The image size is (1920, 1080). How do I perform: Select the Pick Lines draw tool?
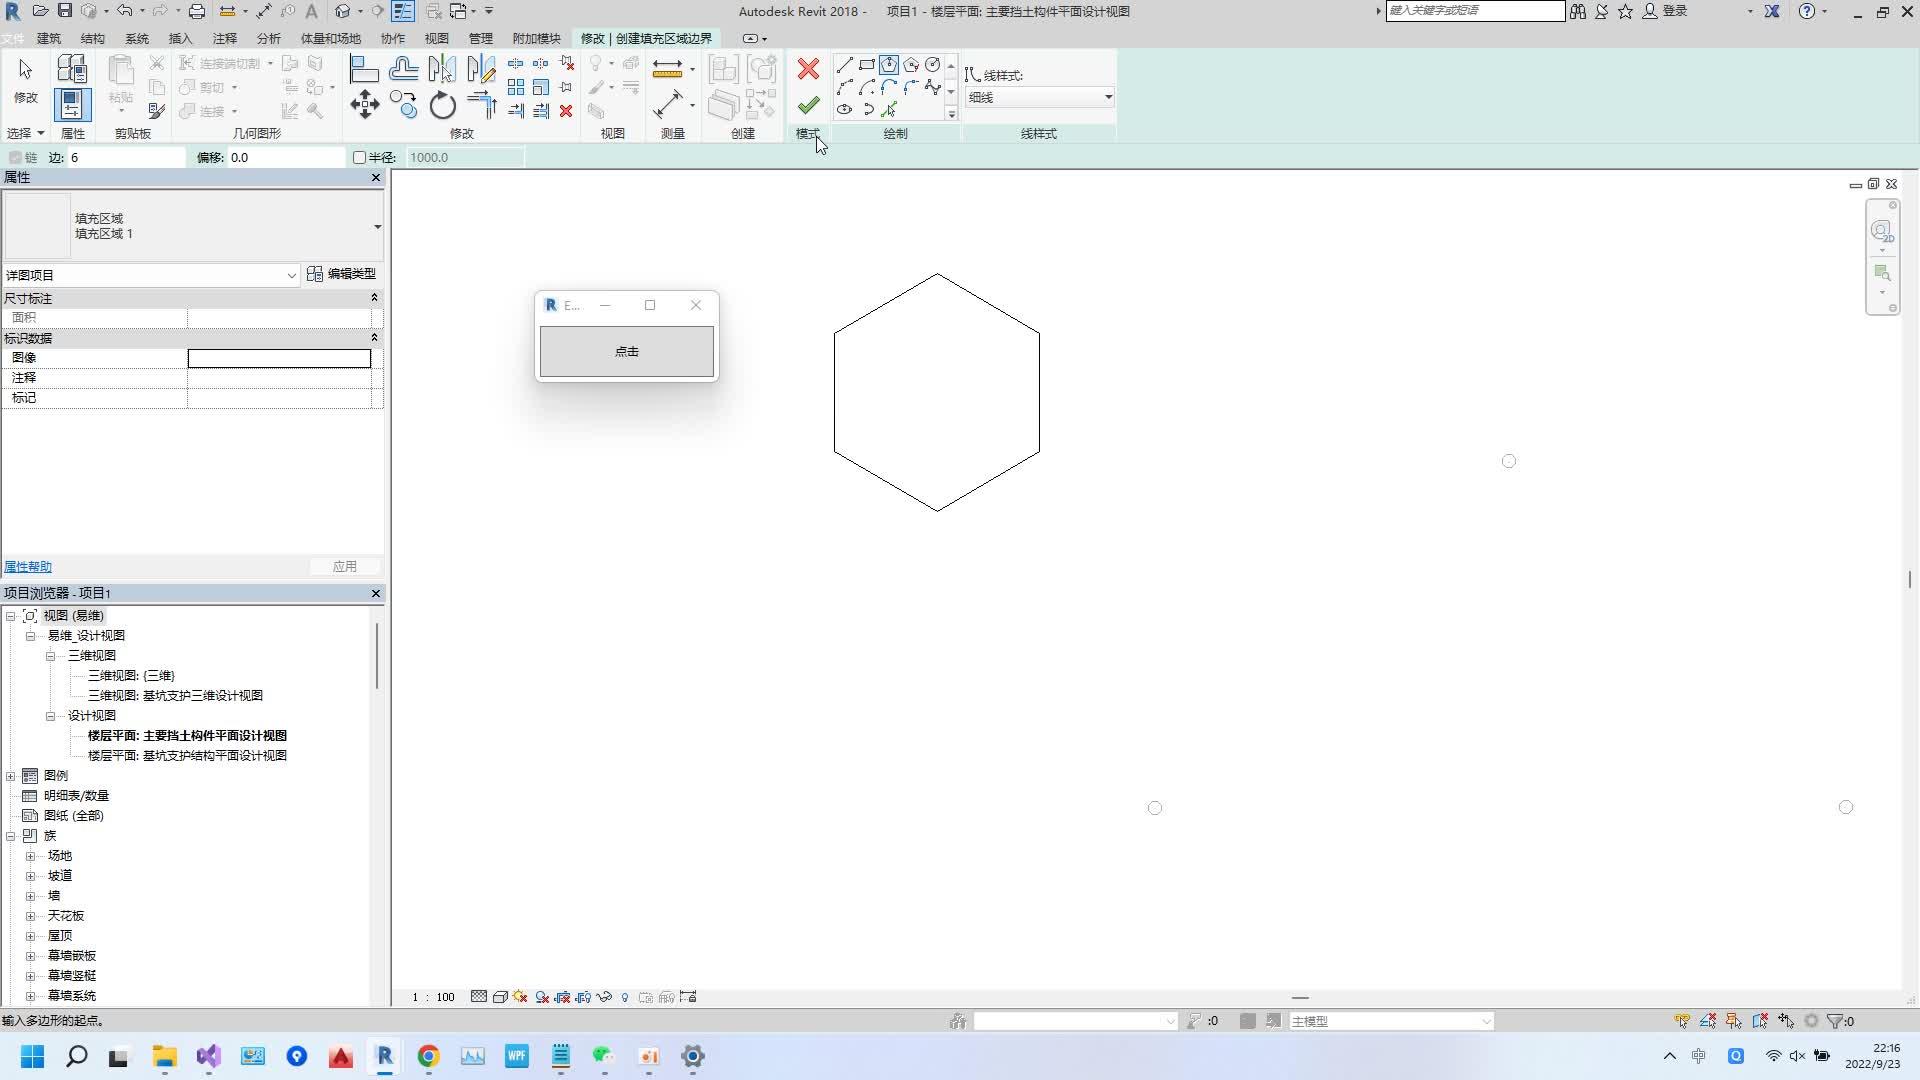tap(889, 109)
